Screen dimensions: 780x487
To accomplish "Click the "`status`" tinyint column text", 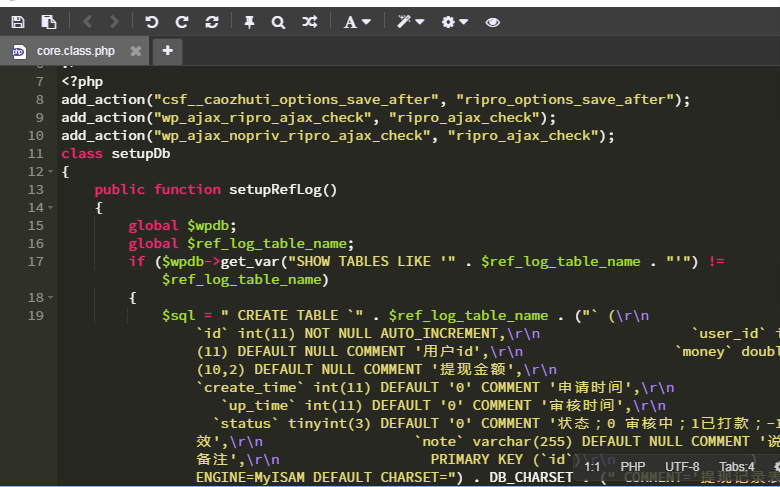I will (246, 423).
